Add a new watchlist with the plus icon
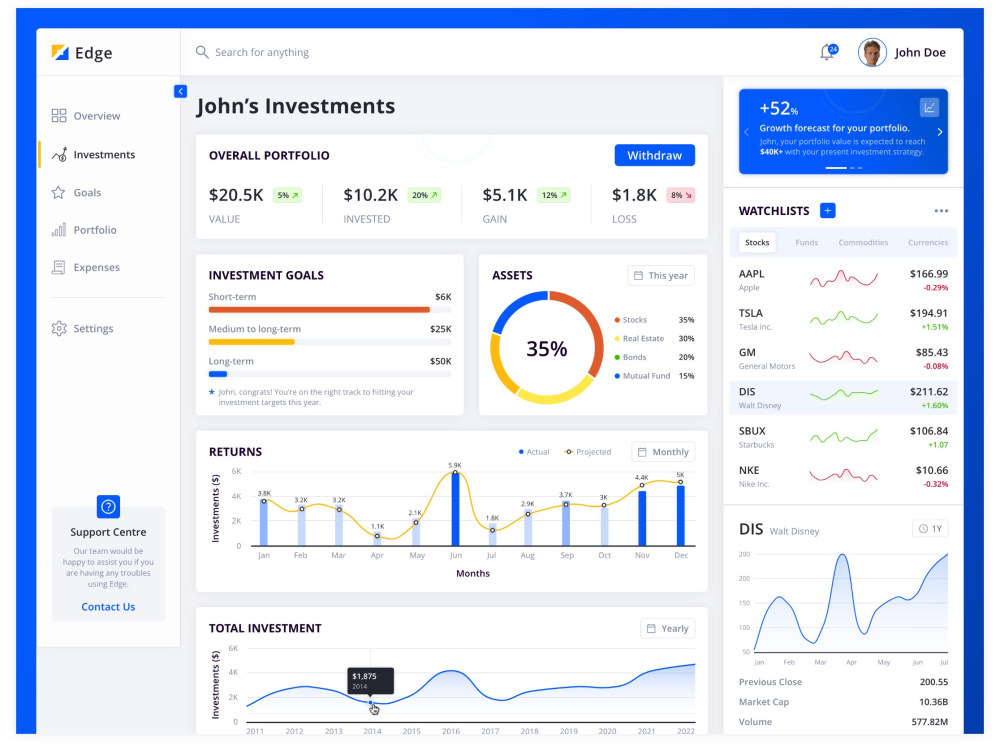The width and height of the screenshot is (1000, 750). tap(827, 210)
